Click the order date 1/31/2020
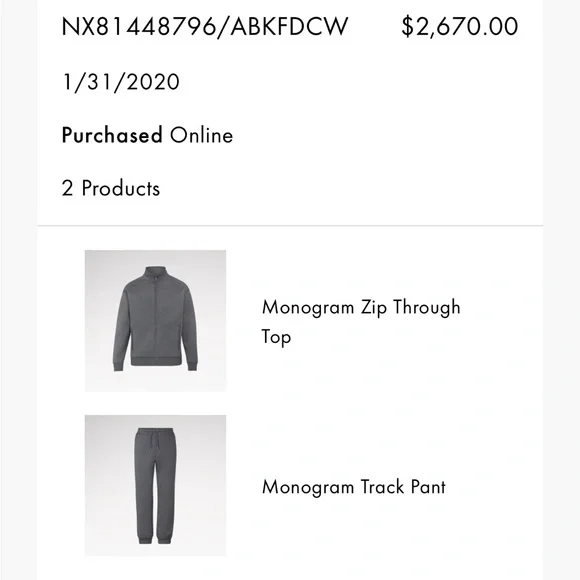 [121, 82]
